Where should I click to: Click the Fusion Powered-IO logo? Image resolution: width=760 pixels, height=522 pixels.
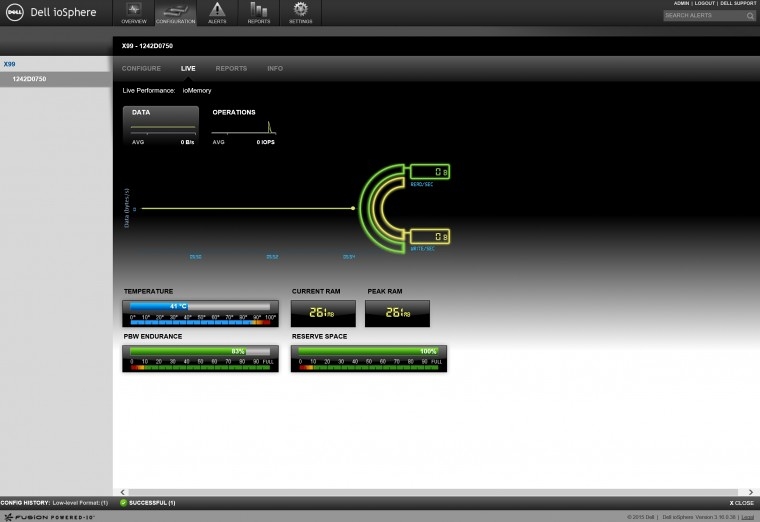[x=49, y=517]
